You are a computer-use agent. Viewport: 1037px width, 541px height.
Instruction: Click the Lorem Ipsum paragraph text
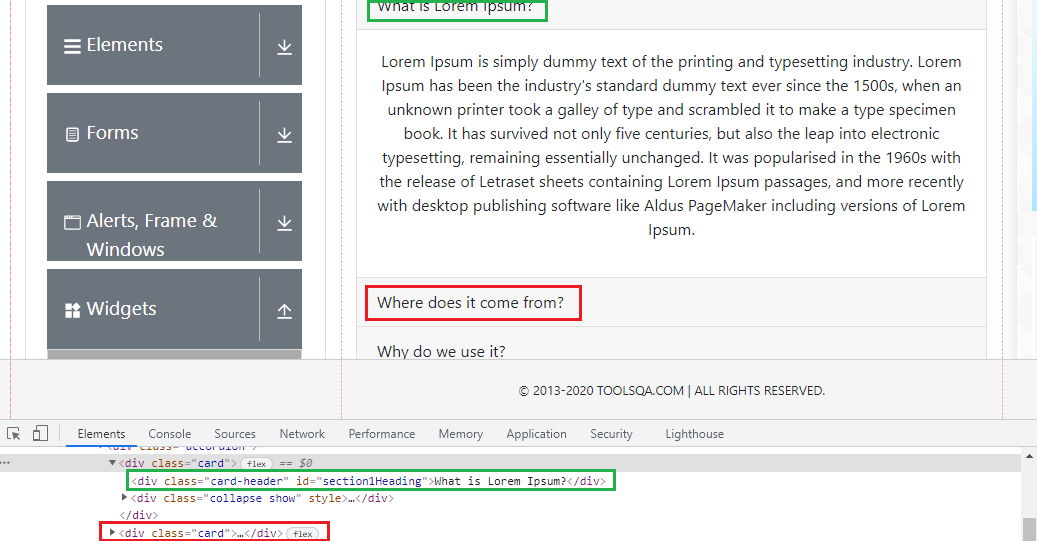point(671,146)
